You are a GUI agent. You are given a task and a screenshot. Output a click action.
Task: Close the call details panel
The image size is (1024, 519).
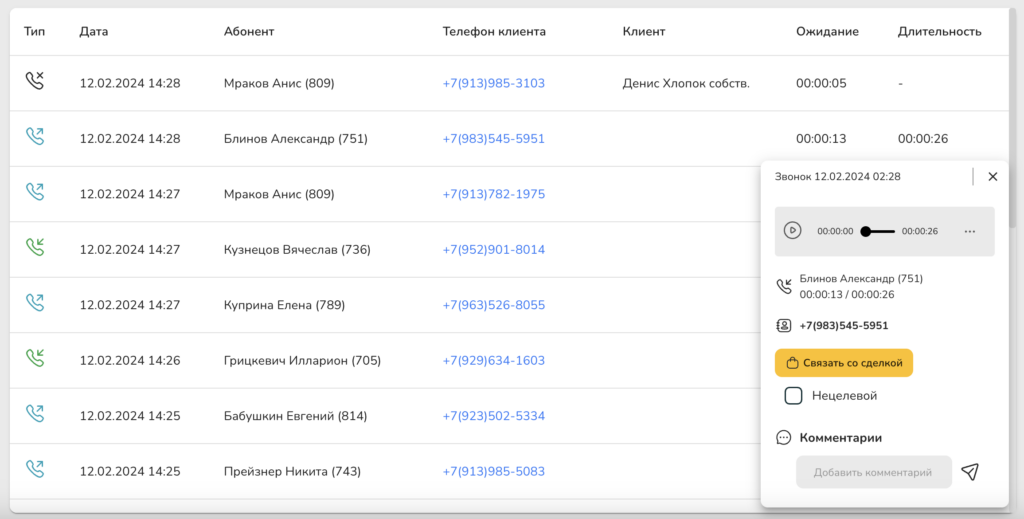[992, 176]
